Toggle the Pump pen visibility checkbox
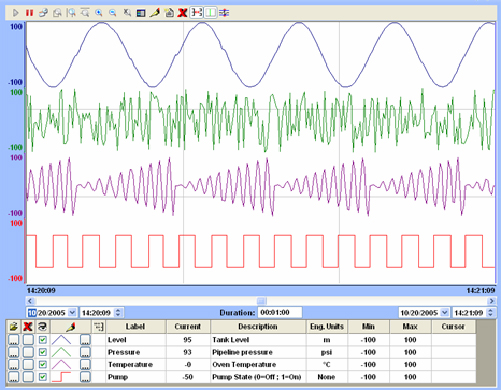501x390 pixels. click(42, 377)
